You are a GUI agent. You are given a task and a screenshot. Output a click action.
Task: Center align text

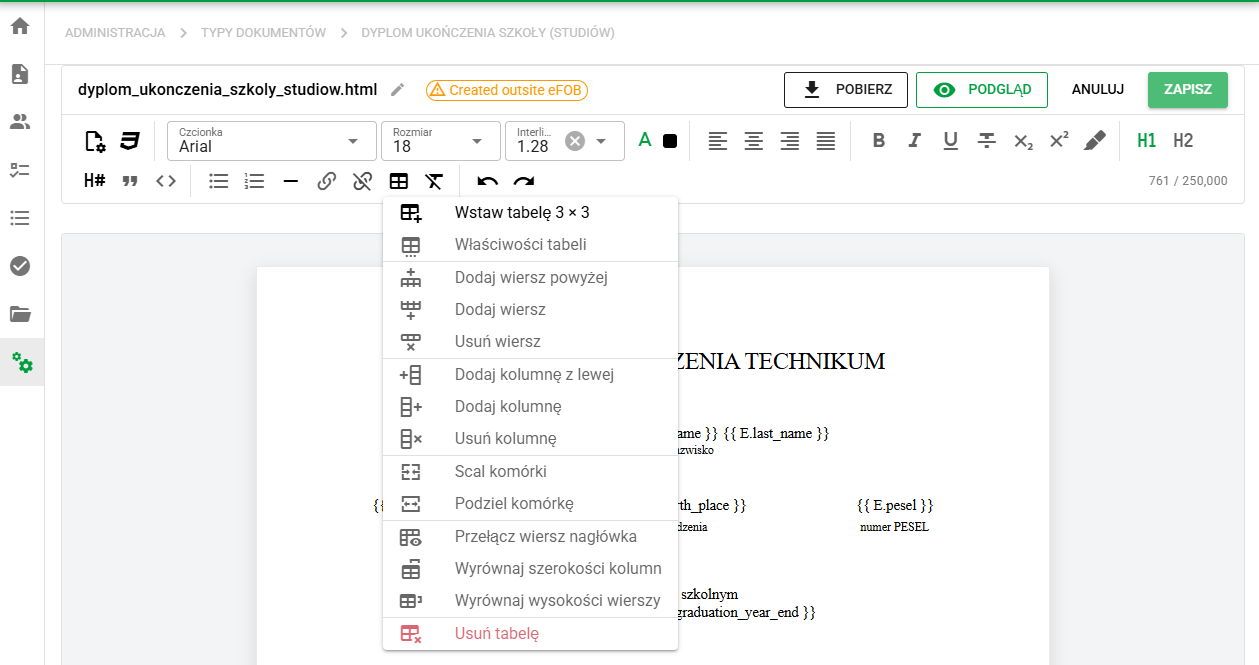click(x=754, y=141)
